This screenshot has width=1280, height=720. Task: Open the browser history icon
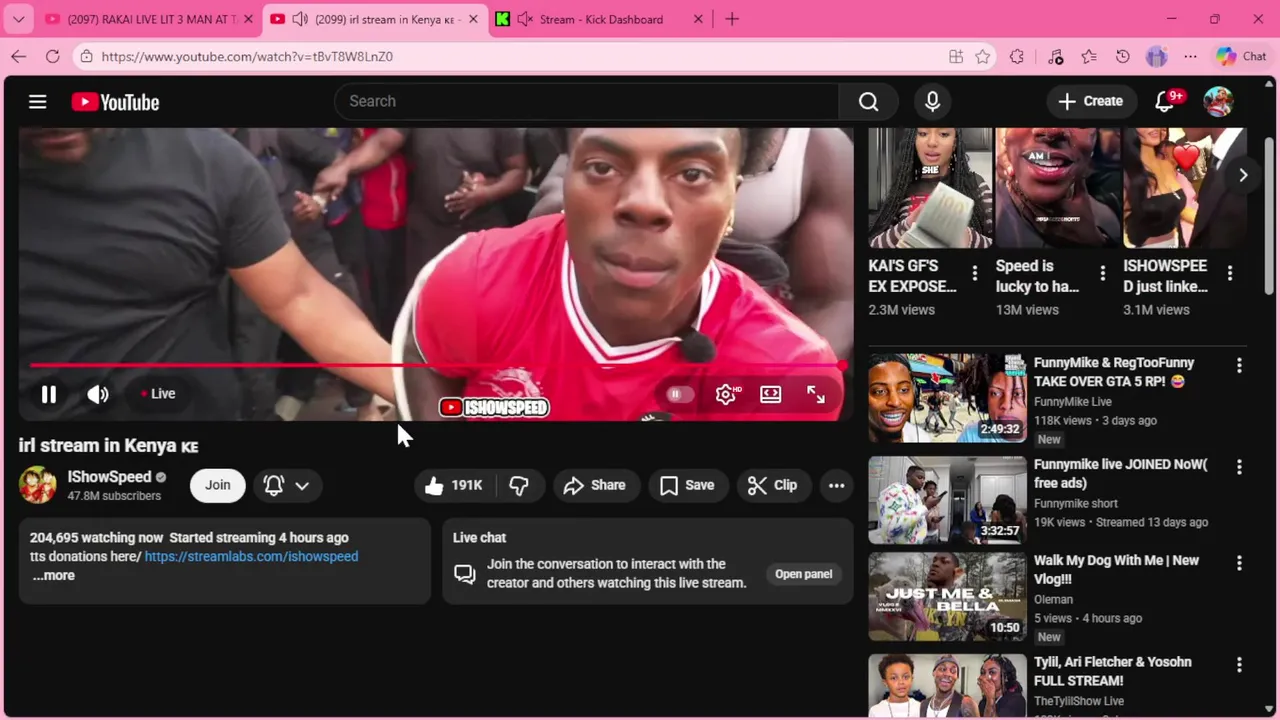(1123, 56)
